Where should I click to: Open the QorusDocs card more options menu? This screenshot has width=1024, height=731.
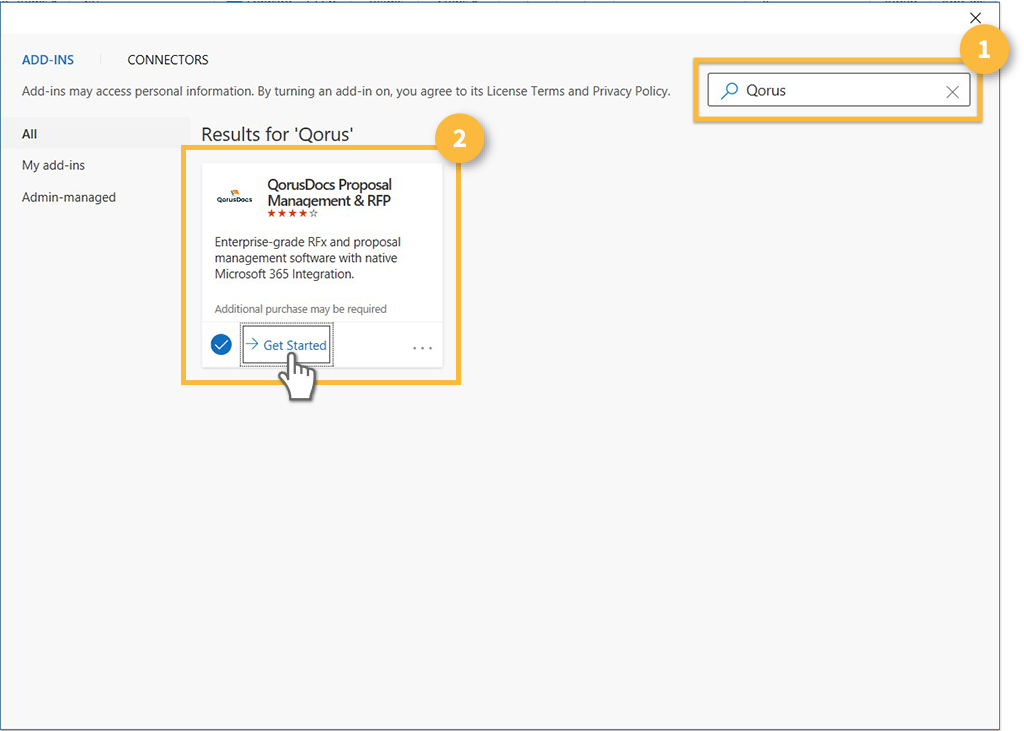pyautogui.click(x=423, y=348)
